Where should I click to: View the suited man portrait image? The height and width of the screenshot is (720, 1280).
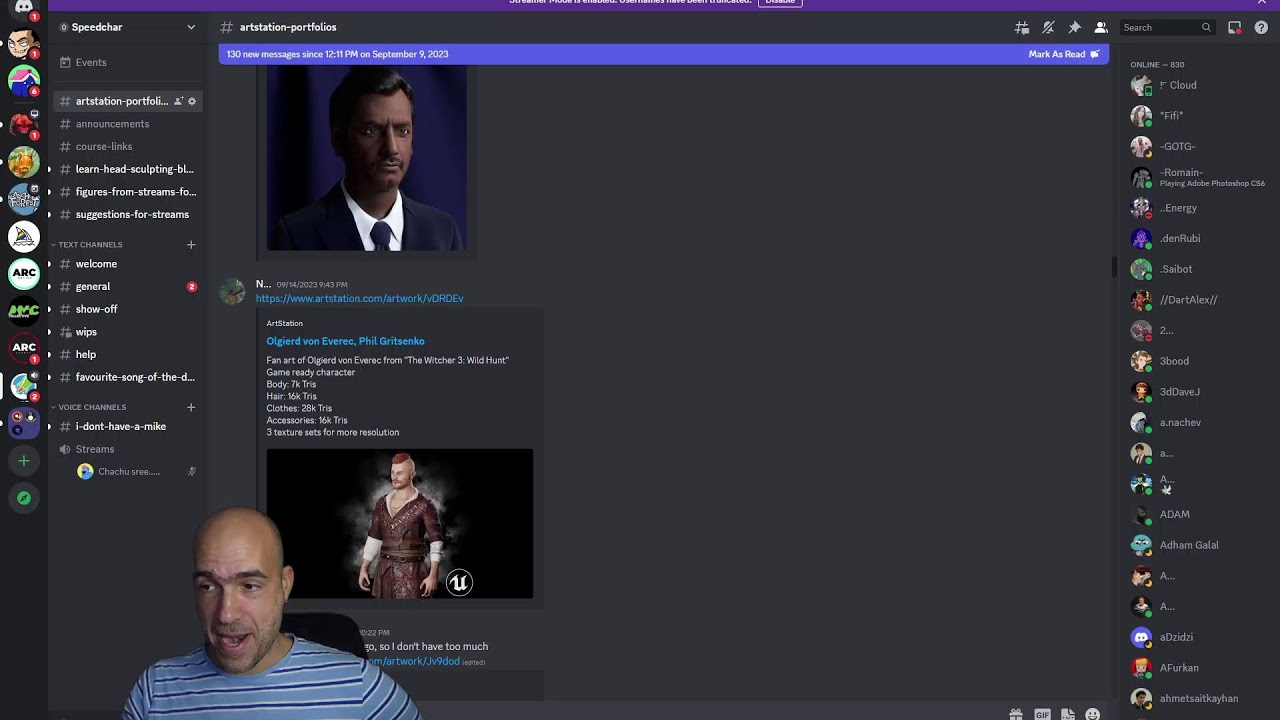(x=366, y=159)
